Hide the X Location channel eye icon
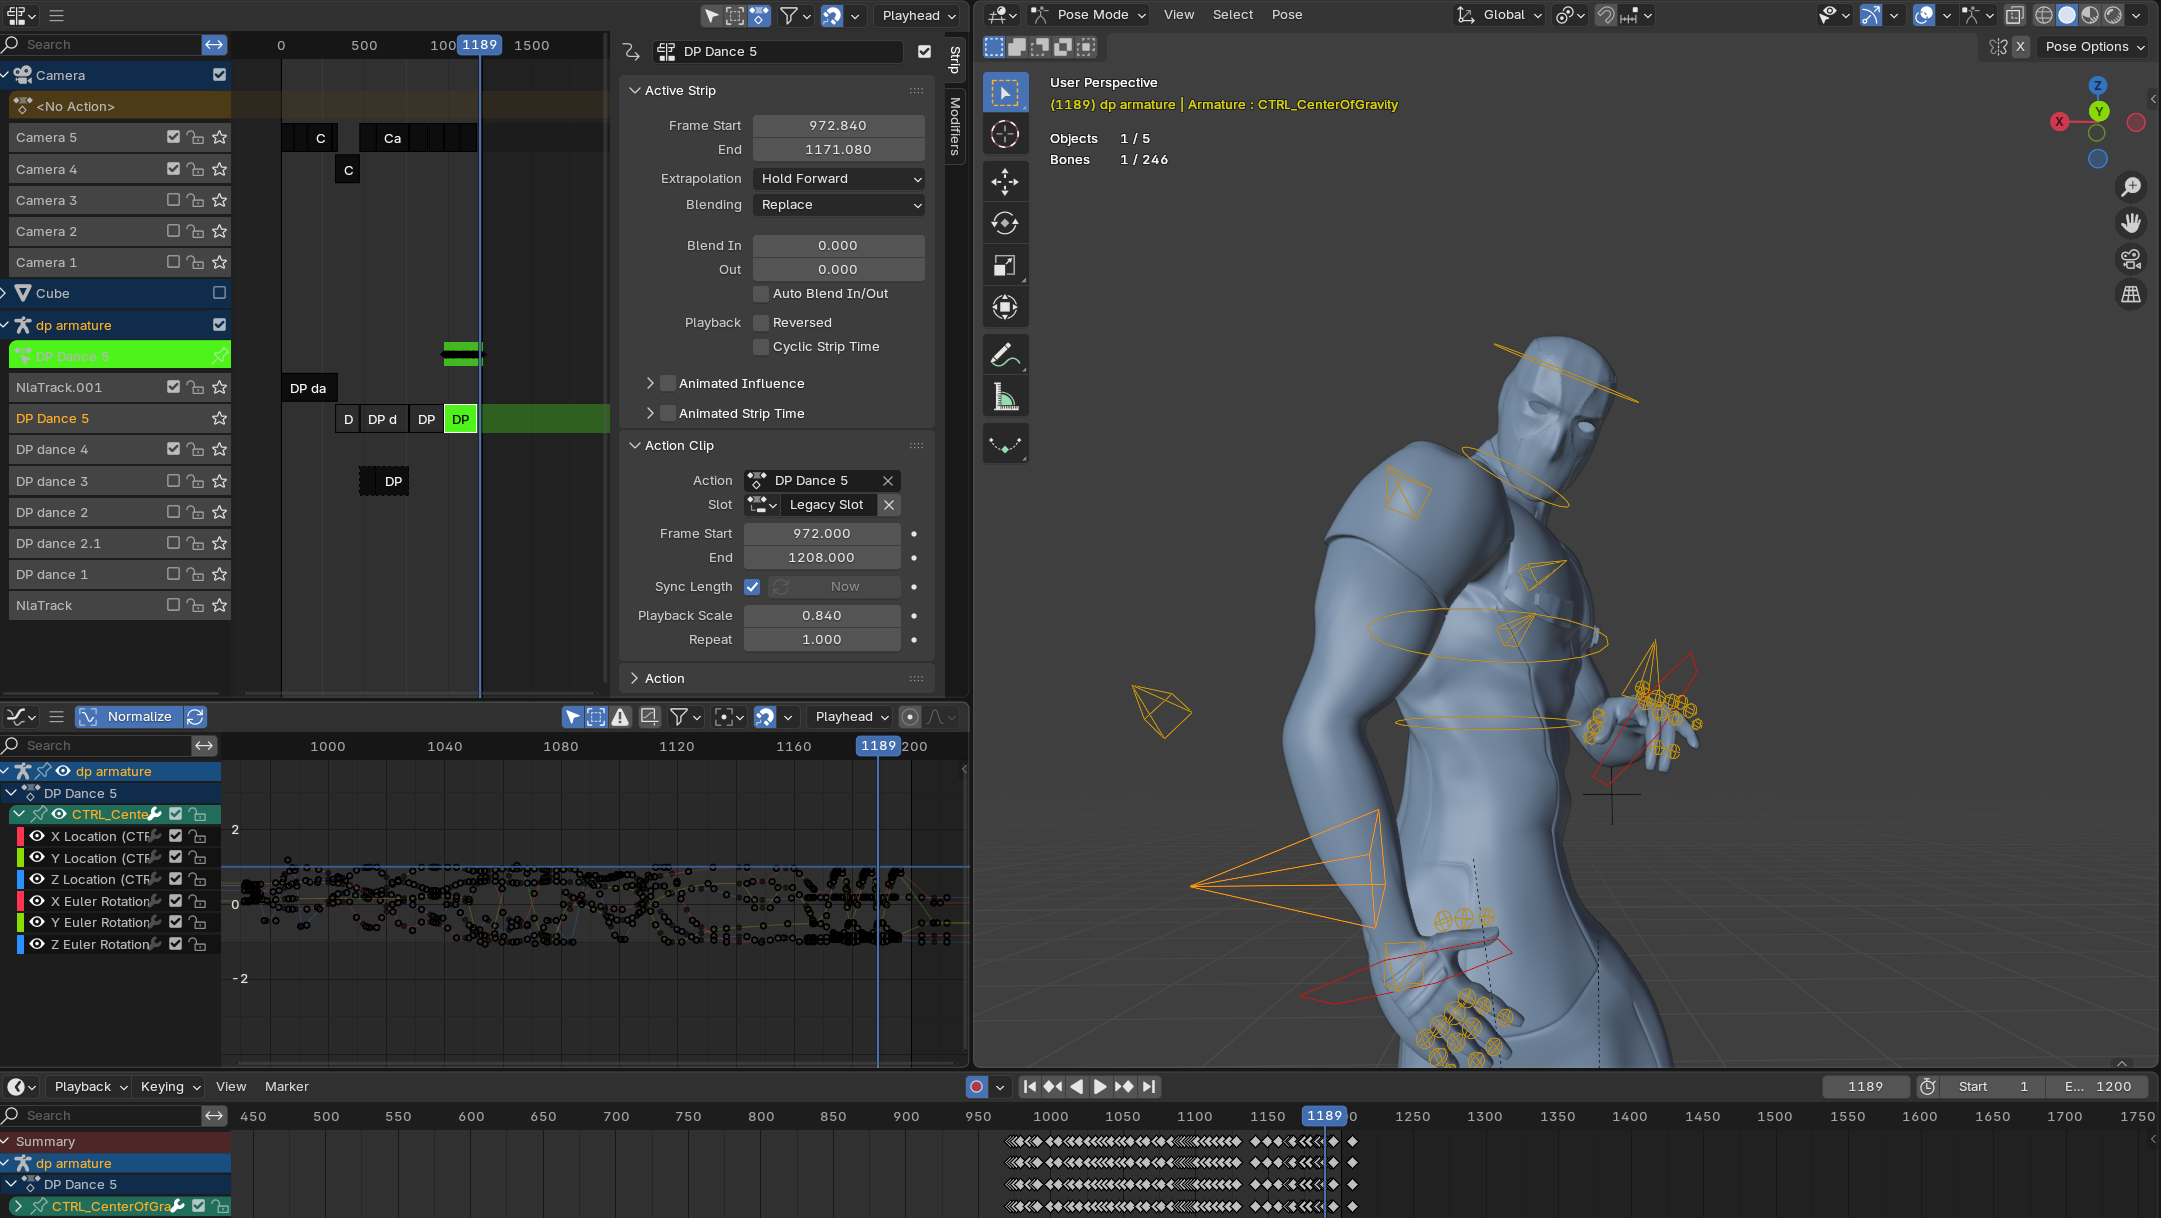 [37, 837]
